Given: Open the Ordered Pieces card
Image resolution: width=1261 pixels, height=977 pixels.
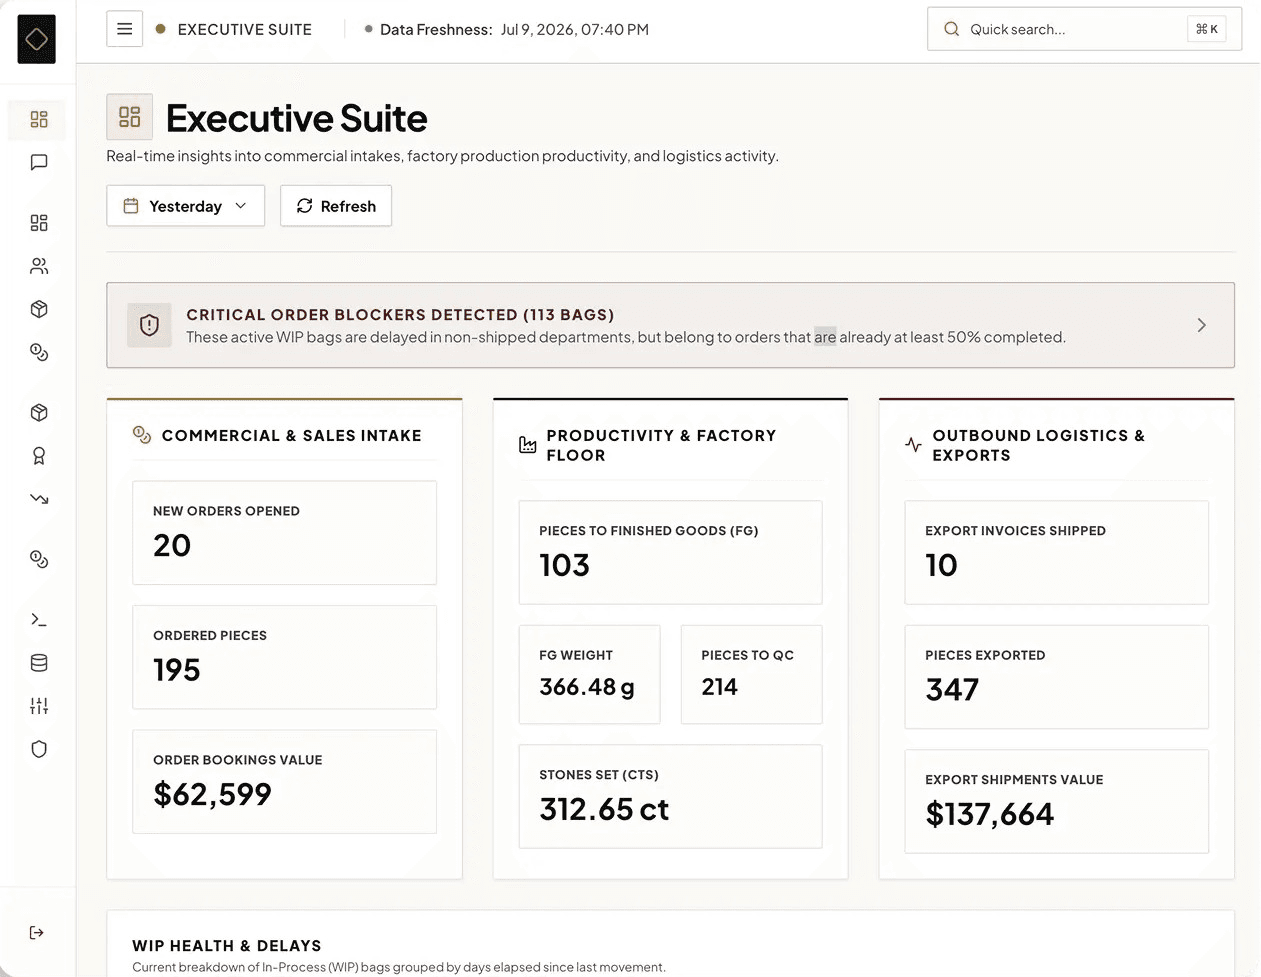Looking at the screenshot, I should 285,657.
